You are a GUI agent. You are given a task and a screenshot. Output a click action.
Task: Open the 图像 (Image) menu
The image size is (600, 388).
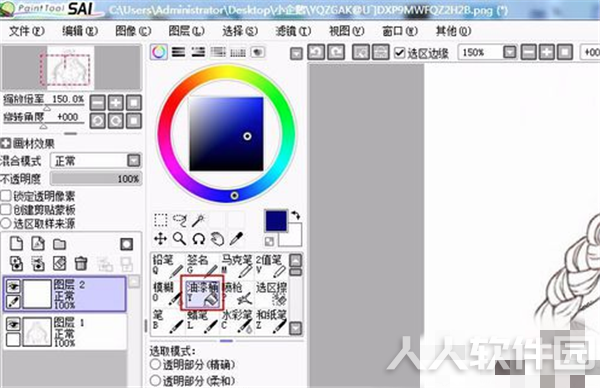point(133,31)
